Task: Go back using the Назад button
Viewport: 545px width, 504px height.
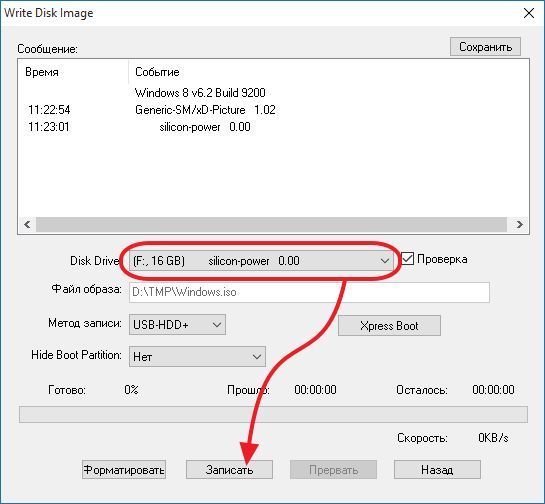Action: pos(437,470)
